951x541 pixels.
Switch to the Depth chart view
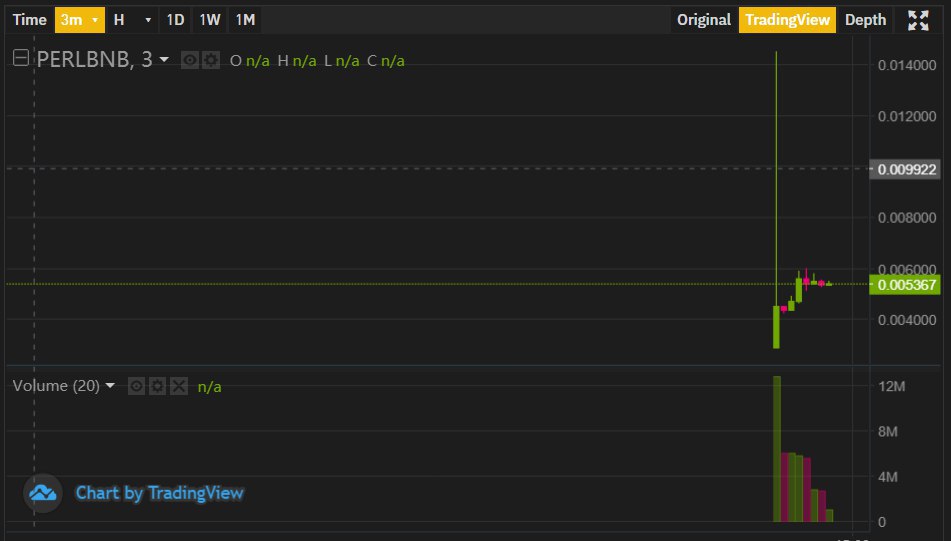(x=865, y=20)
